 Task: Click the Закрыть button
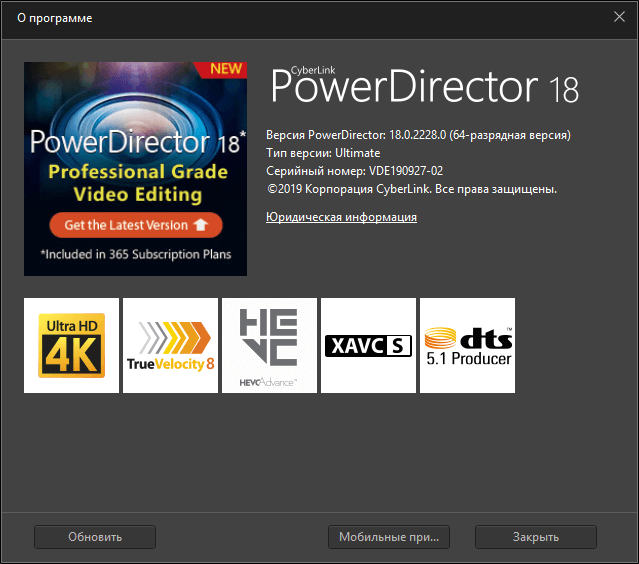tap(535, 537)
